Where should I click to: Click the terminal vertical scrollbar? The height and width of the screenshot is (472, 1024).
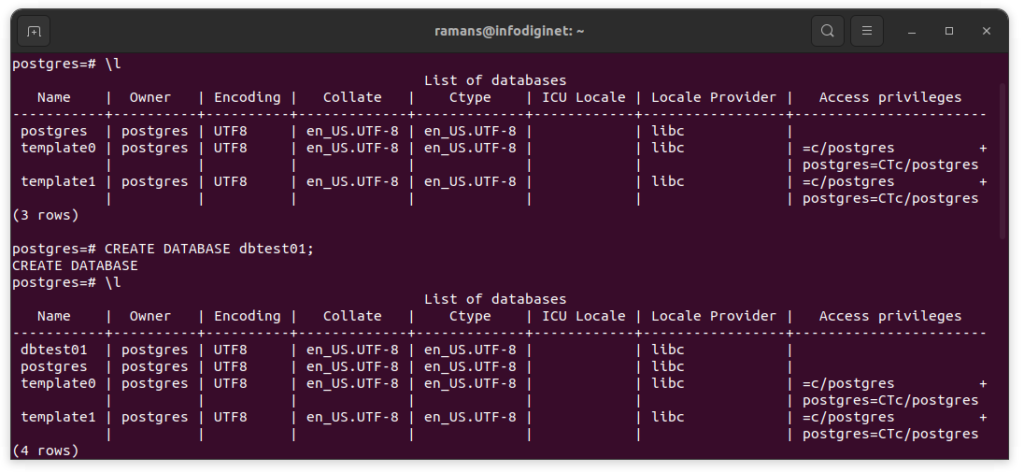click(1003, 160)
